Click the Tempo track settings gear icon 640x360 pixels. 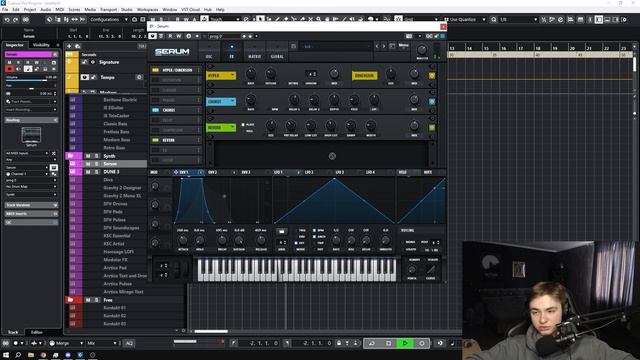139,77
